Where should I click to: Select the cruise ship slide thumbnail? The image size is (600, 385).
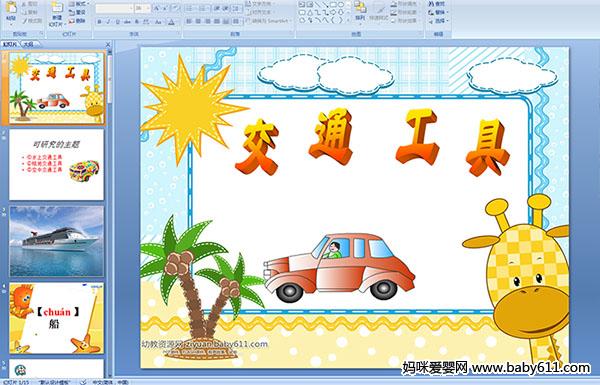pyautogui.click(x=56, y=241)
